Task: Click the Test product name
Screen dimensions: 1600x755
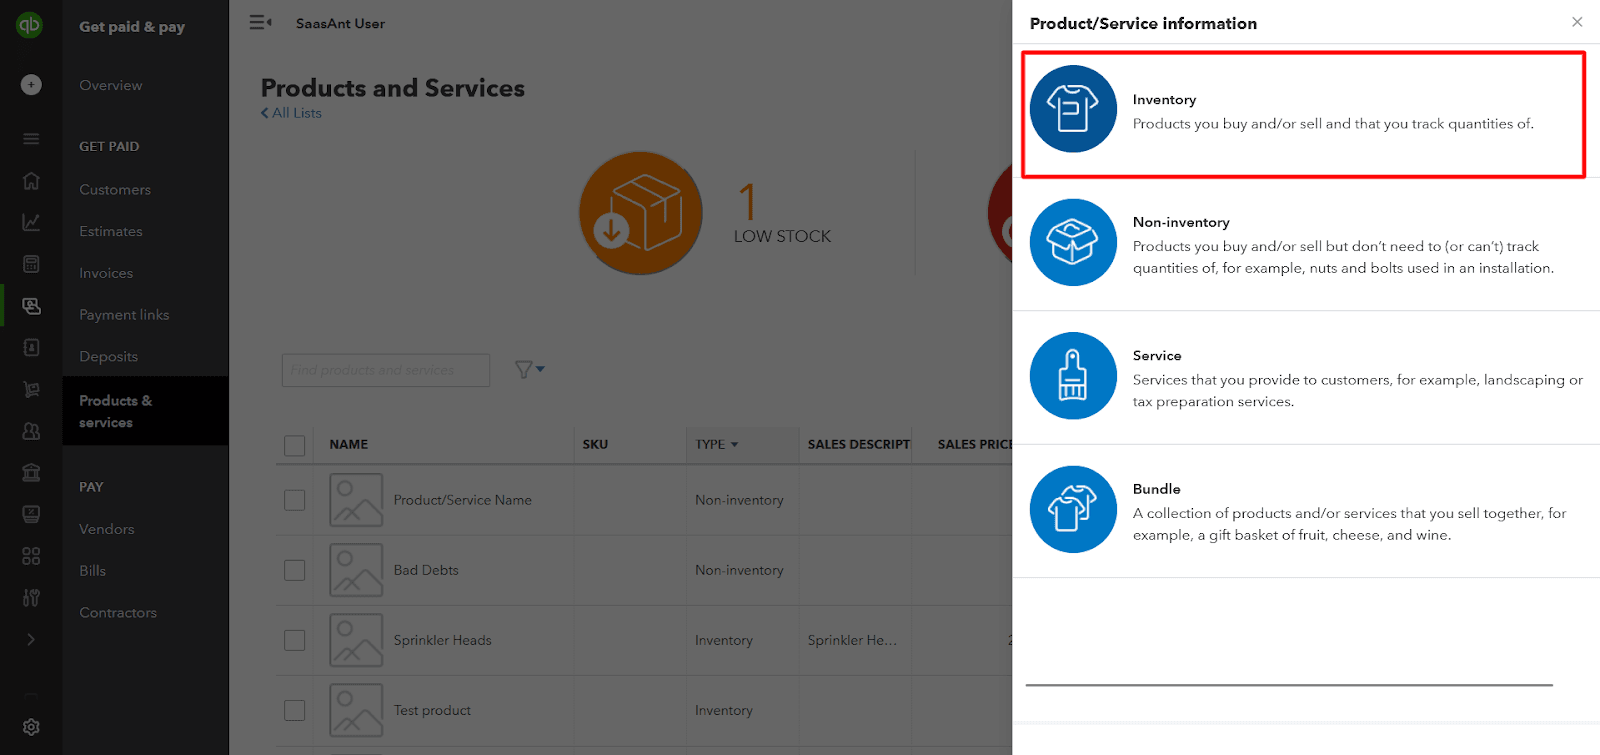Action: point(432,710)
